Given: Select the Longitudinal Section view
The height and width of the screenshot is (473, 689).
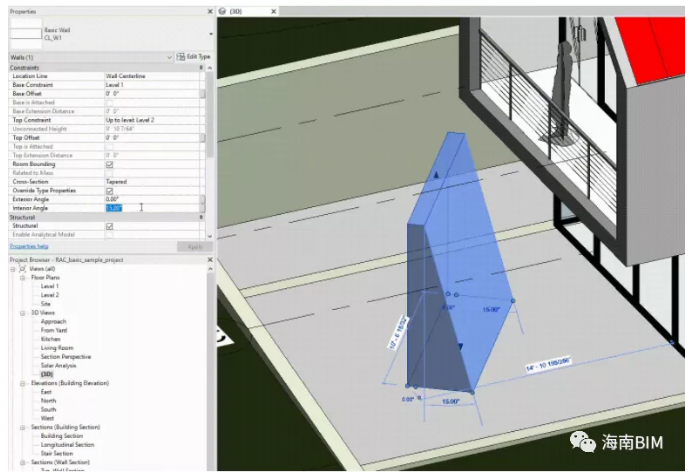Looking at the screenshot, I should tap(68, 444).
